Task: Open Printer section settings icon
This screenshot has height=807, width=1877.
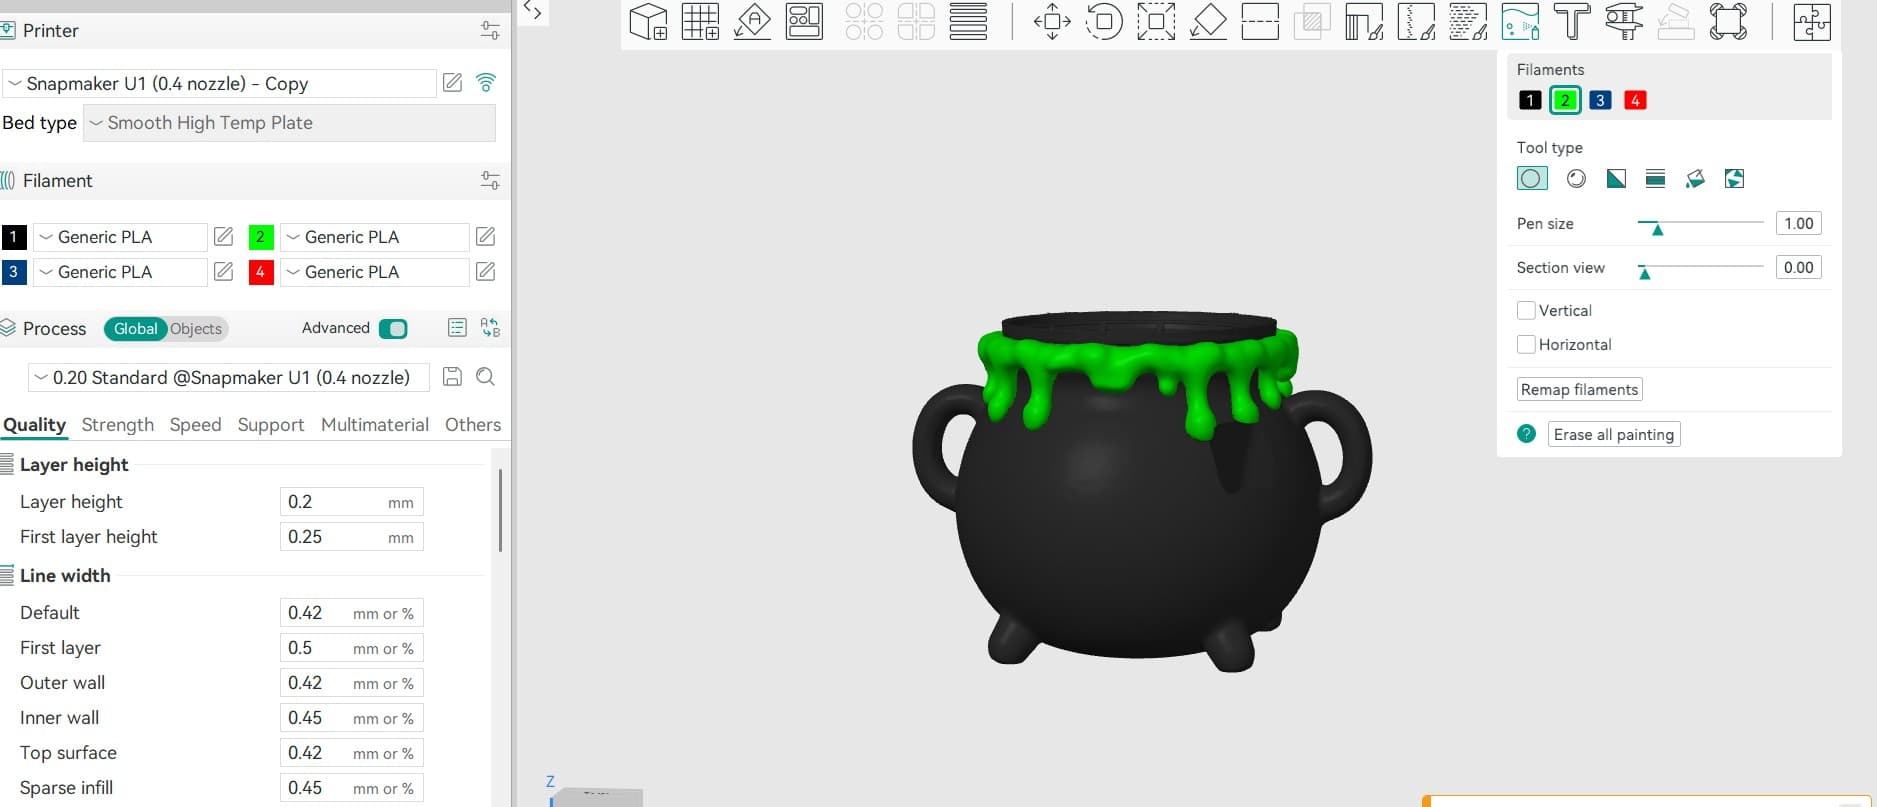Action: point(490,30)
